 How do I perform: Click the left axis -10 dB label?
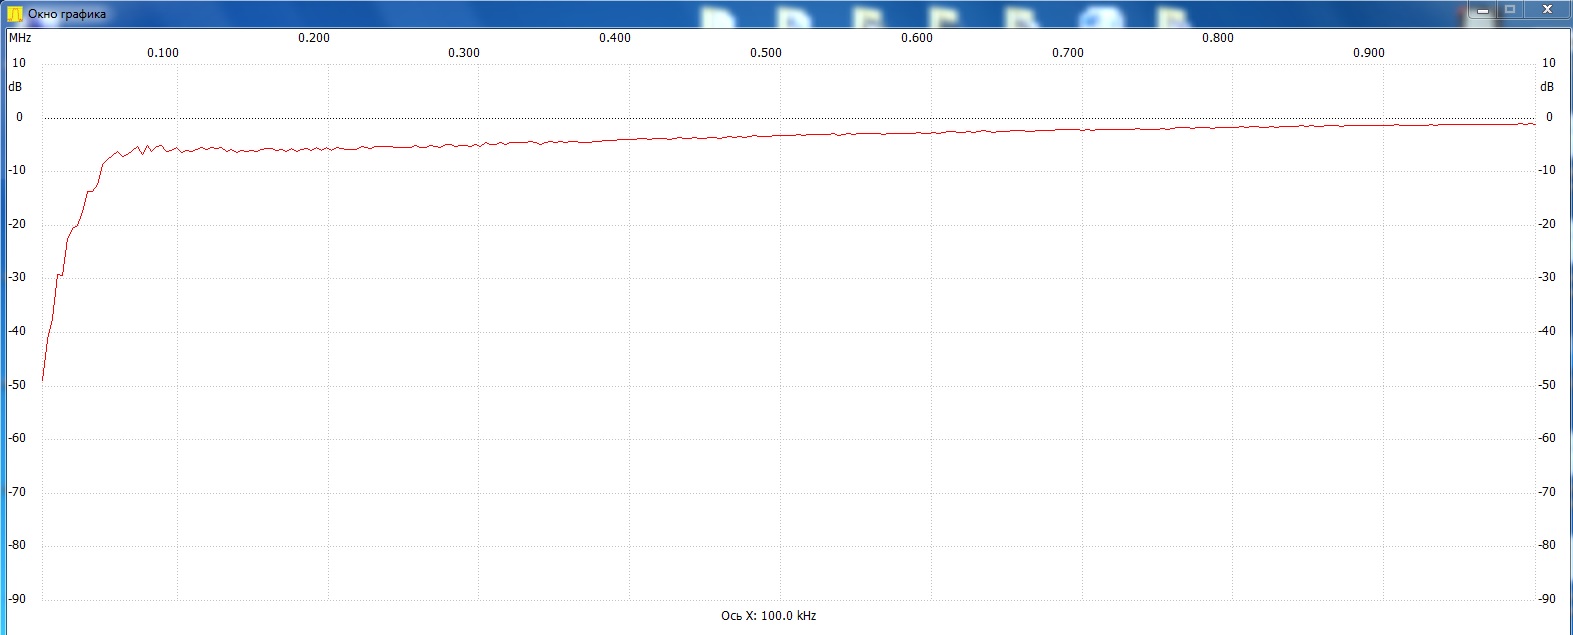click(17, 170)
